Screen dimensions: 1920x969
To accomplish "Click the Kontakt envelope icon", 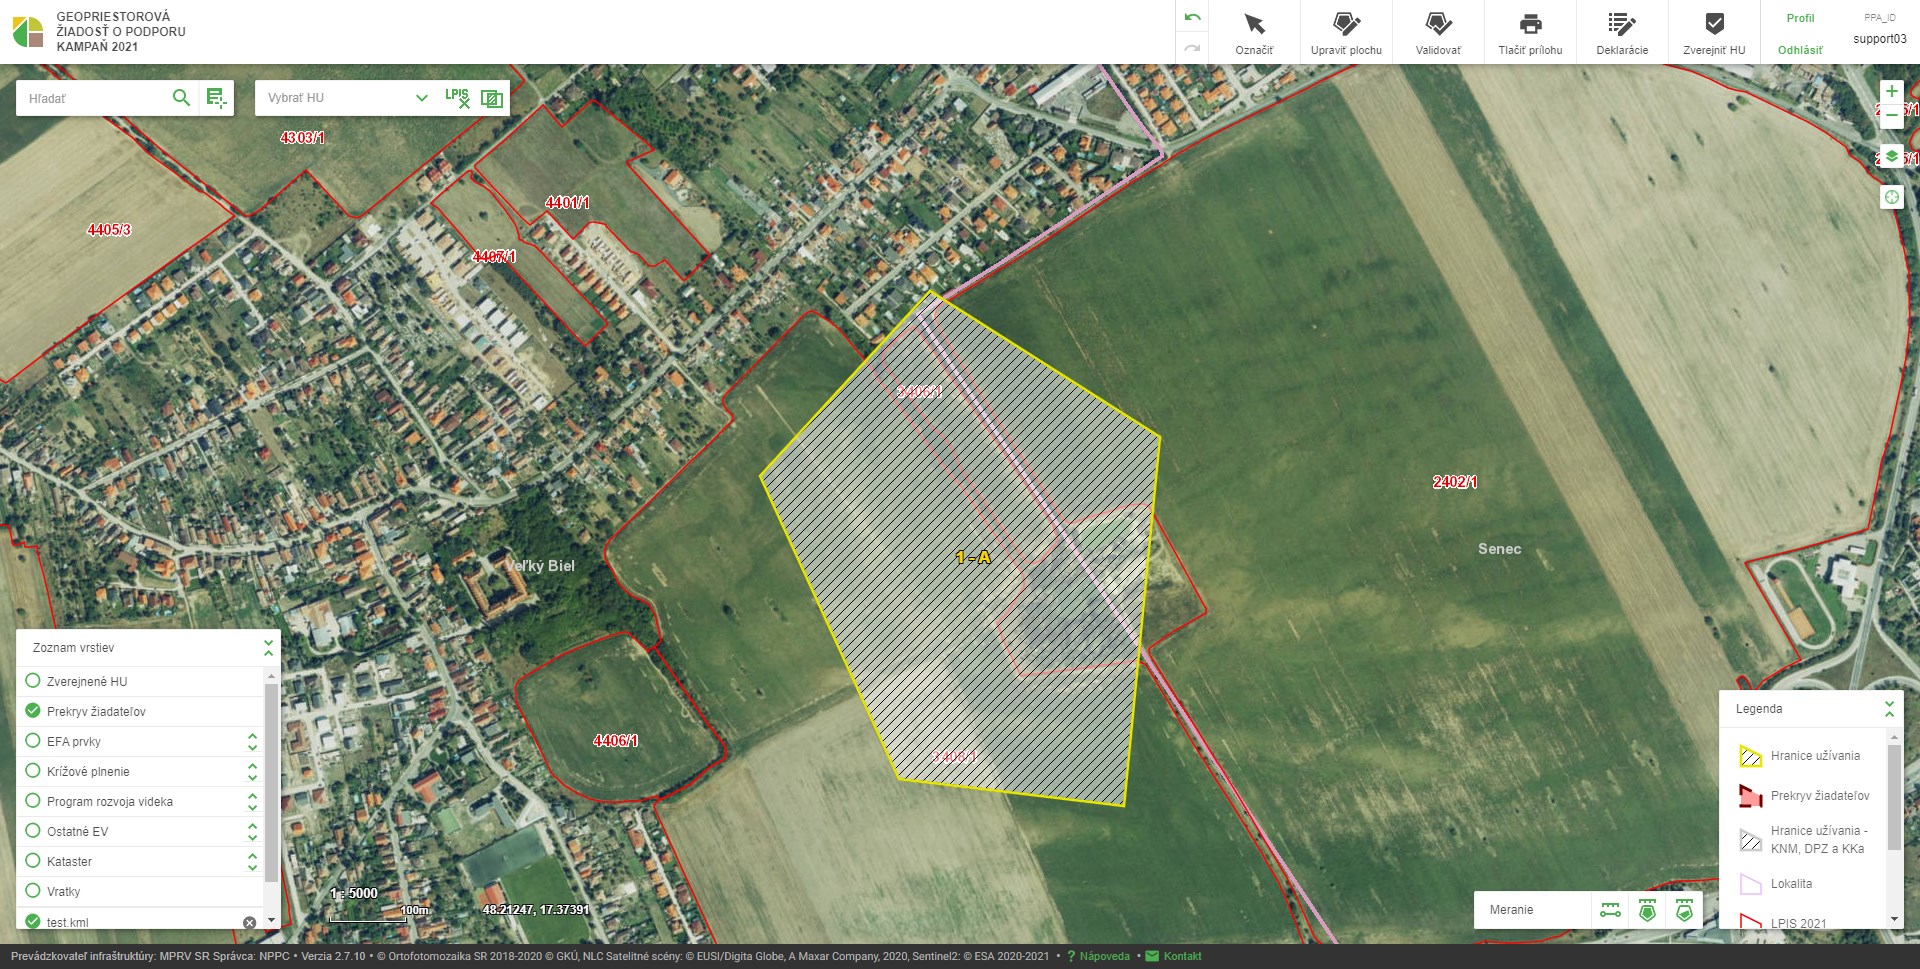I will tap(1152, 956).
